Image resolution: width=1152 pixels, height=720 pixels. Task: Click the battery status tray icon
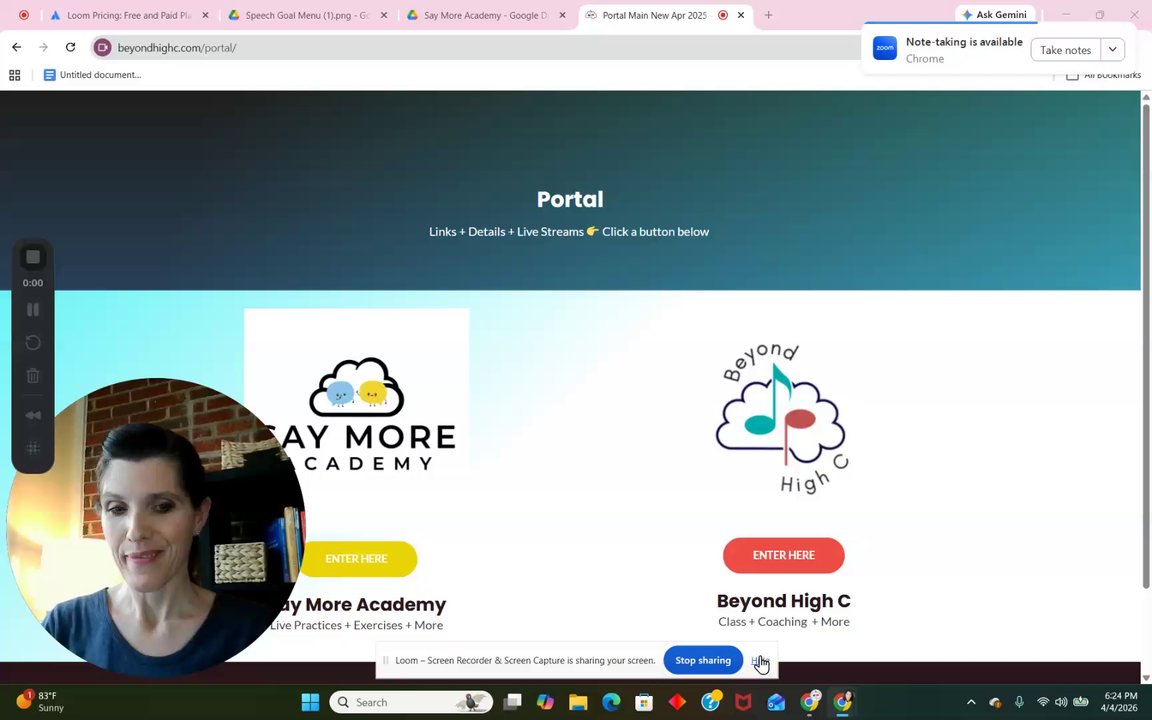pyautogui.click(x=1081, y=702)
